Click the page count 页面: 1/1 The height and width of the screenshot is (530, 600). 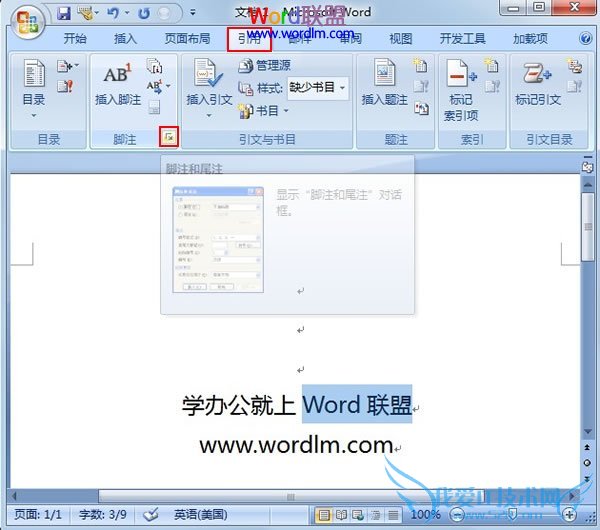coord(38,515)
